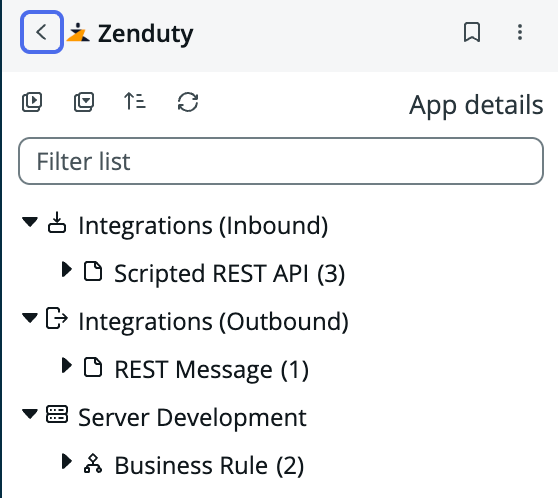
Task: Refresh the file list
Action: pos(188,102)
